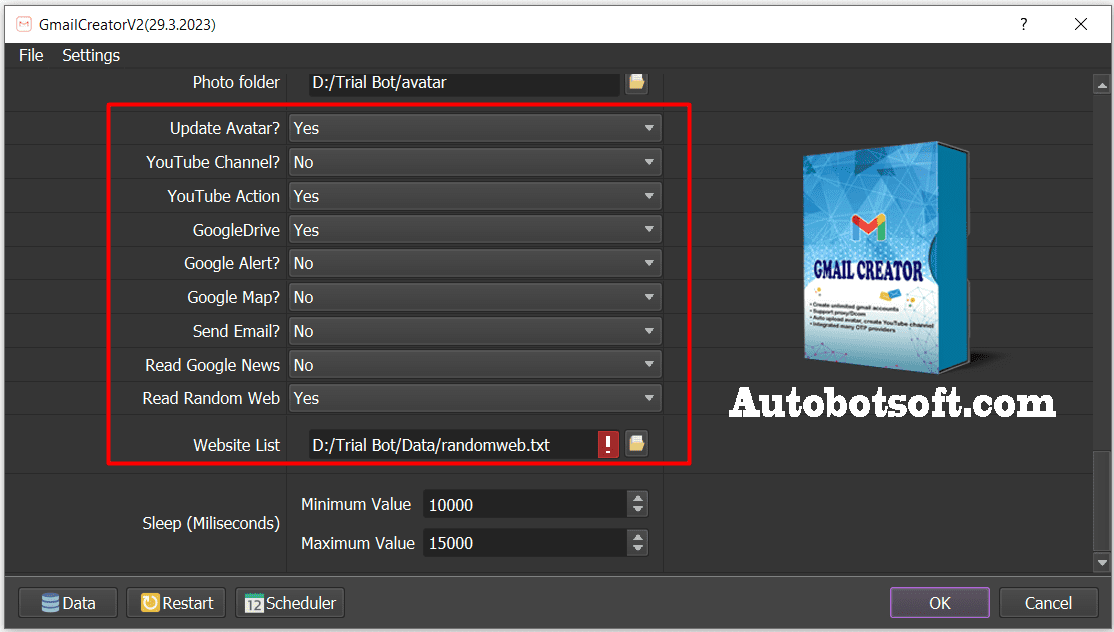Click the scrollbar down arrow
Screen dimensions: 1114x632
click(1102, 562)
